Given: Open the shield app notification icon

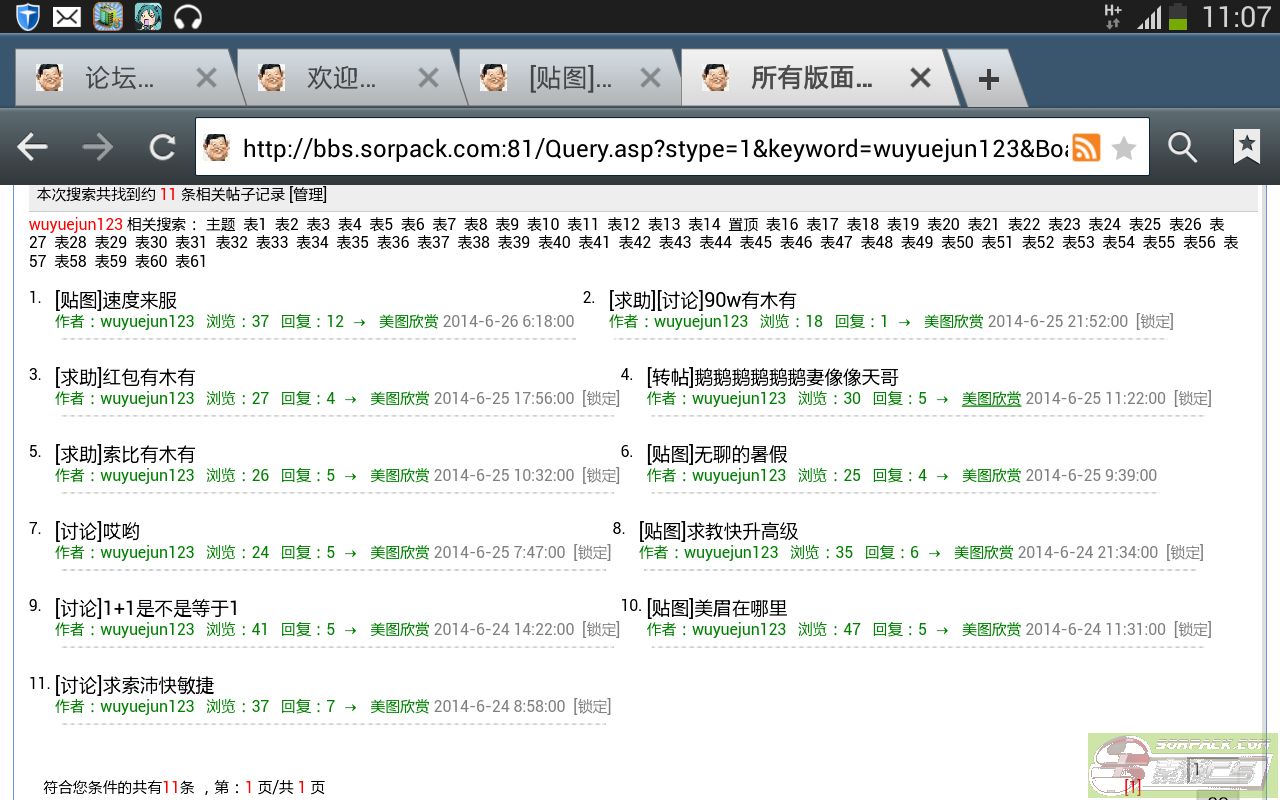Looking at the screenshot, I should coord(27,16).
